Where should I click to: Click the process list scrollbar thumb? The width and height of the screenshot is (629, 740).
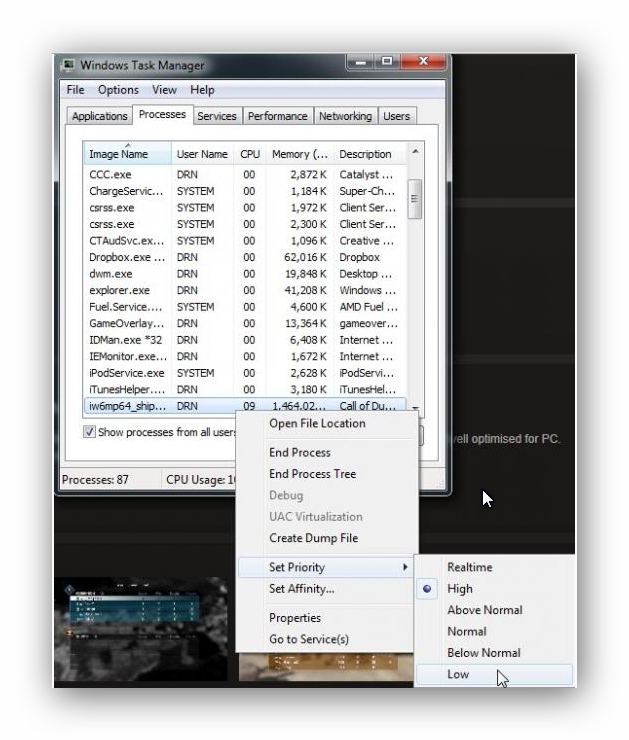point(414,199)
